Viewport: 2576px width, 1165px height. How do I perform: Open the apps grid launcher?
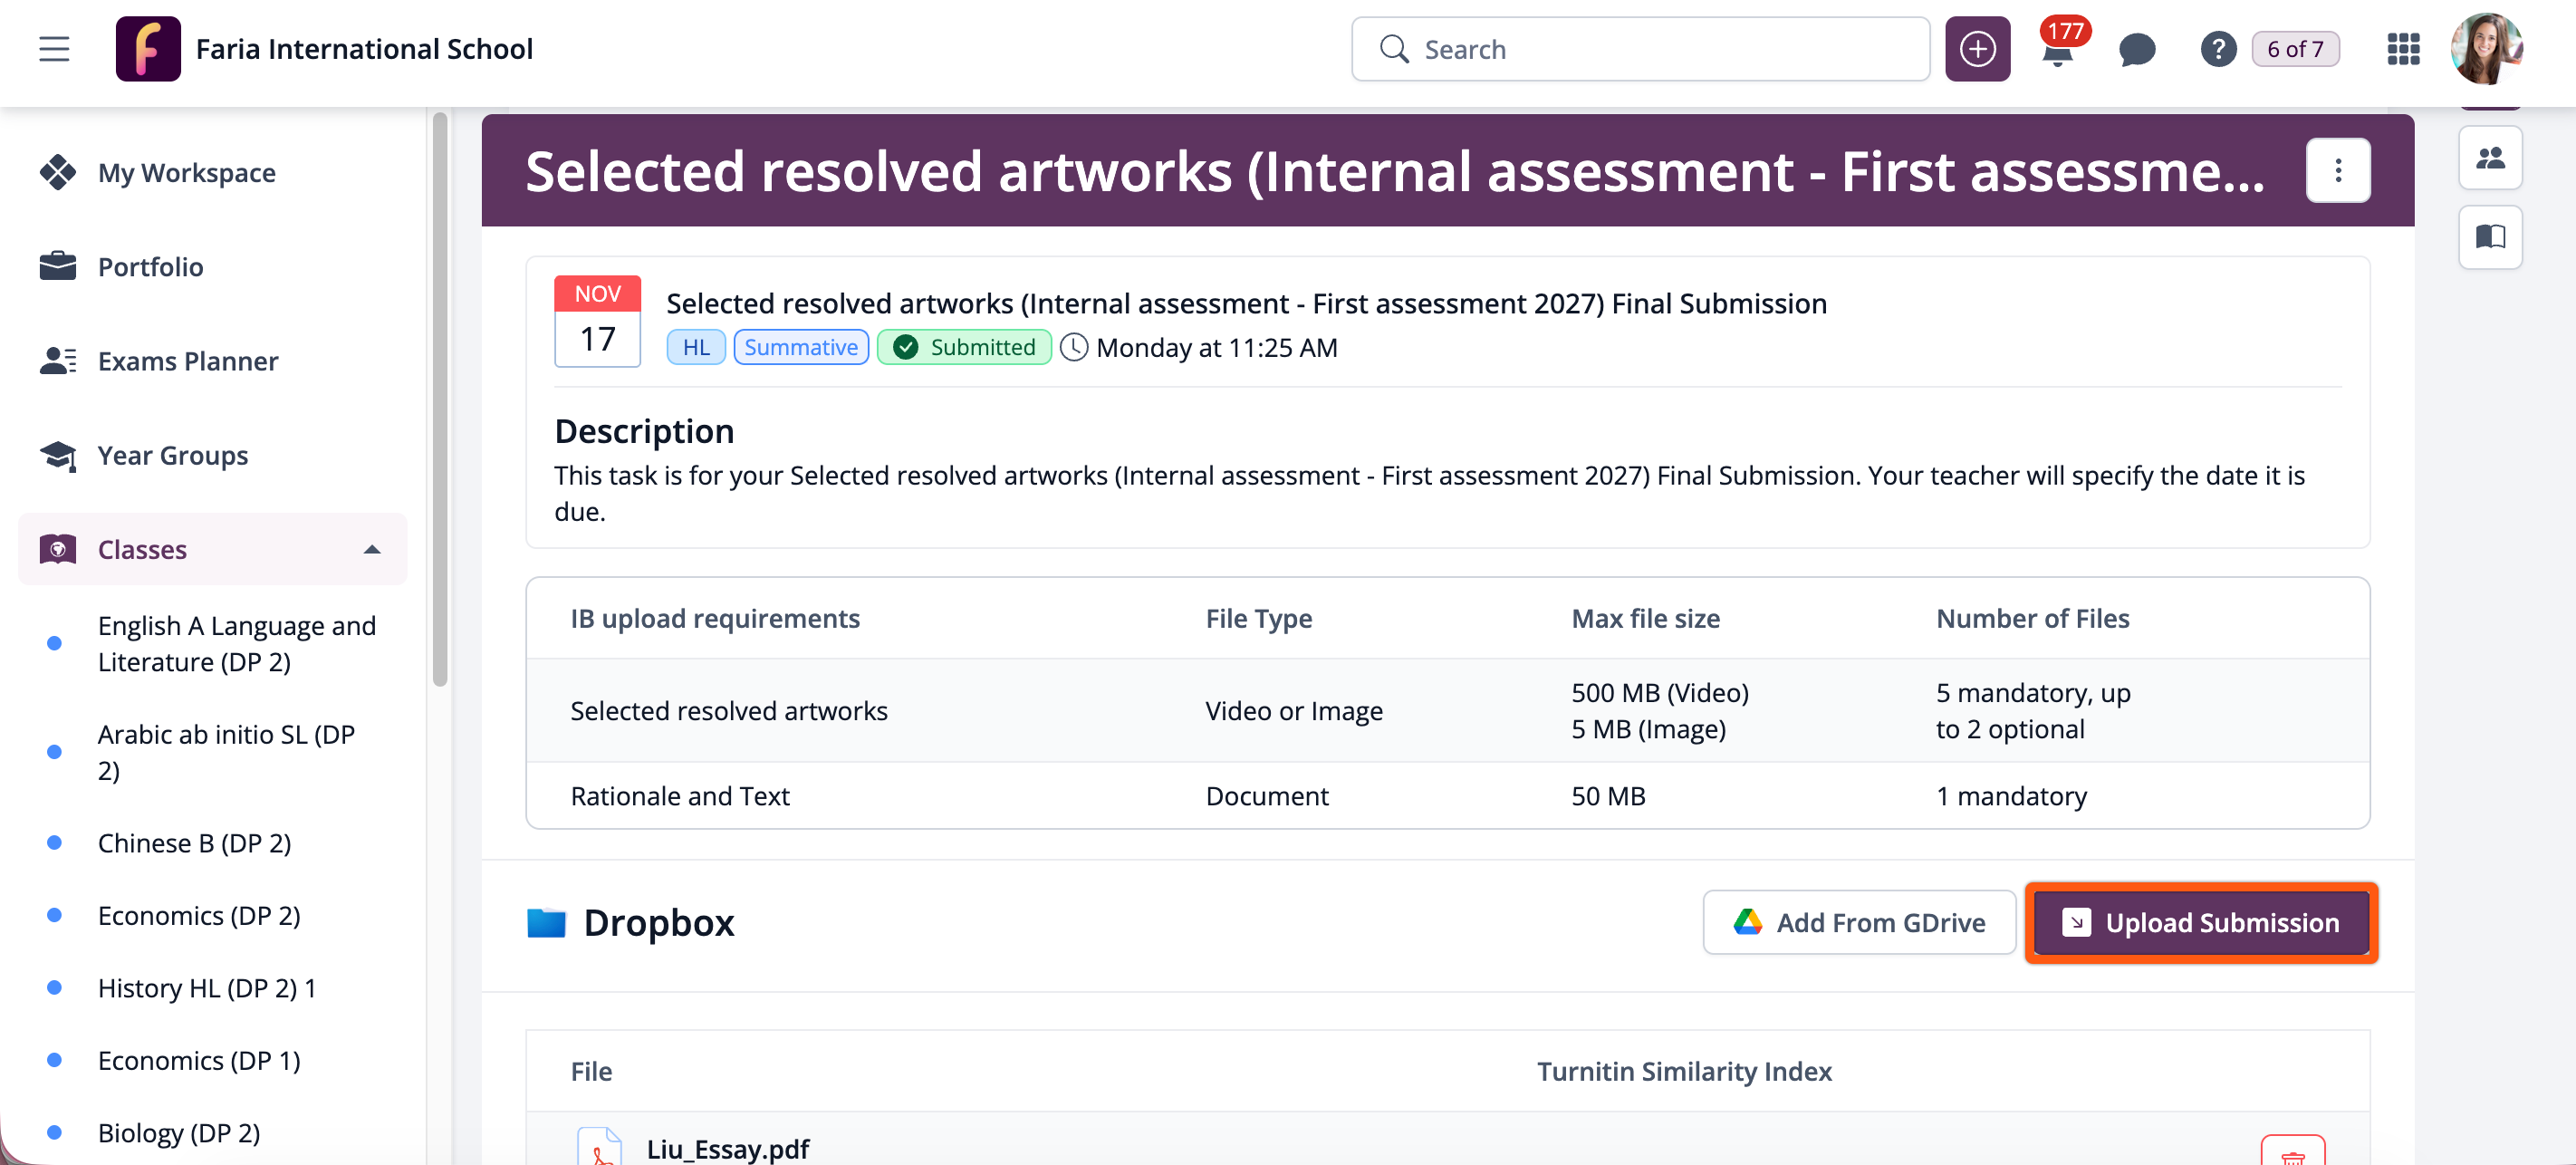tap(2403, 49)
